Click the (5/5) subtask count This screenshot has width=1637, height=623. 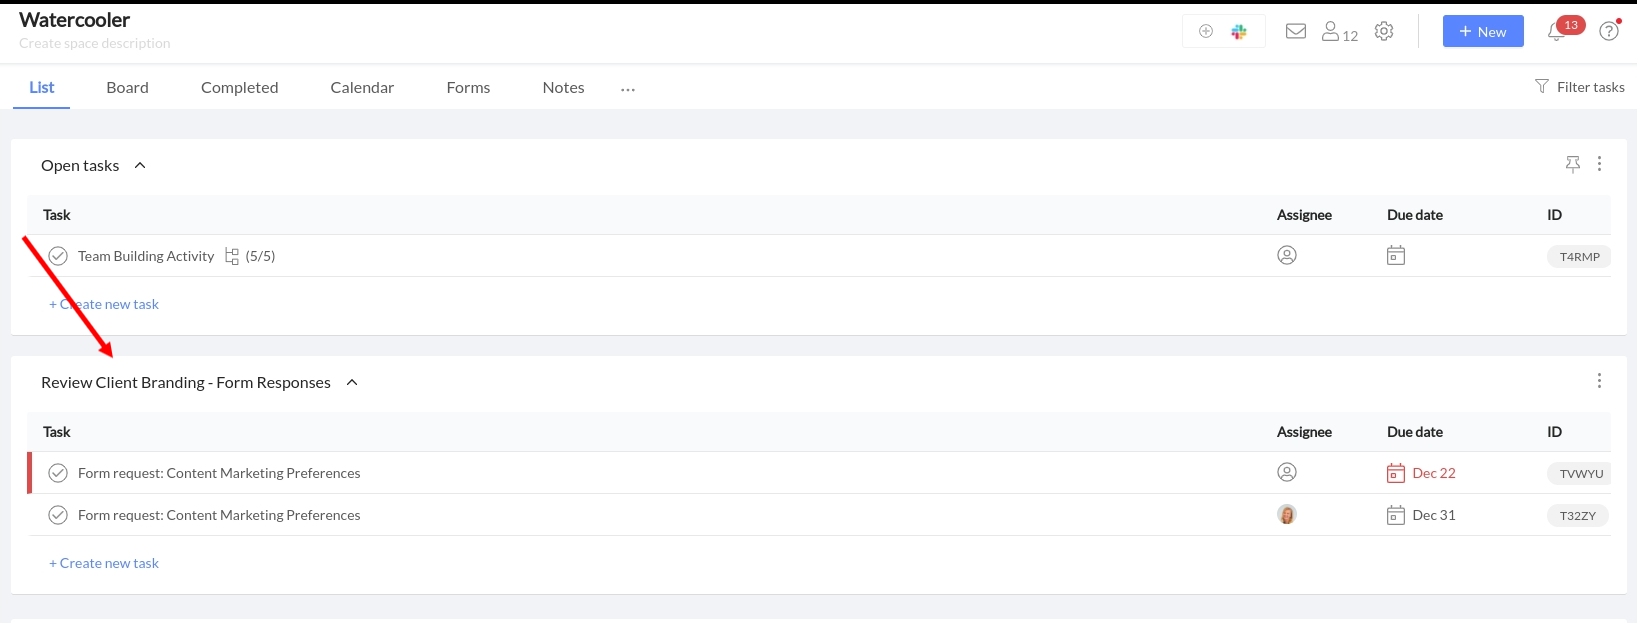260,256
